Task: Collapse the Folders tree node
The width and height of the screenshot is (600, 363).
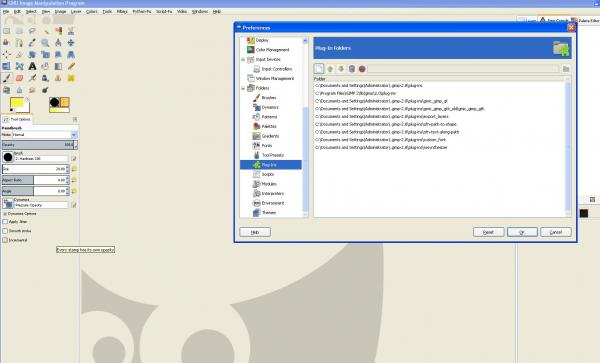Action: 243,88
